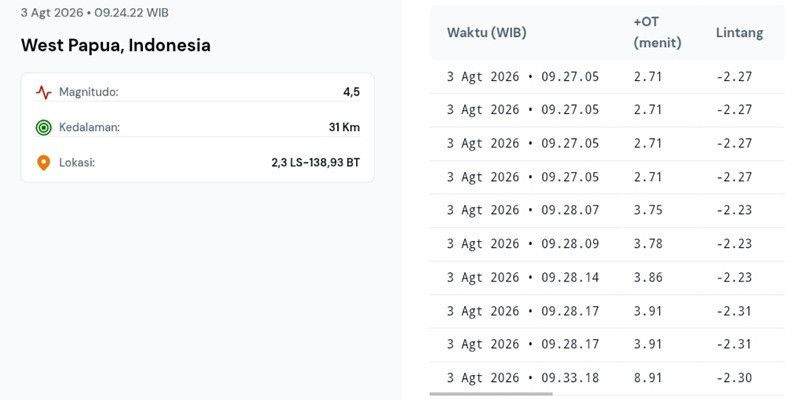Screen dimensions: 800x400
Task: Click the 2,3 LS-138,93 BT coordinates value
Action: click(315, 163)
